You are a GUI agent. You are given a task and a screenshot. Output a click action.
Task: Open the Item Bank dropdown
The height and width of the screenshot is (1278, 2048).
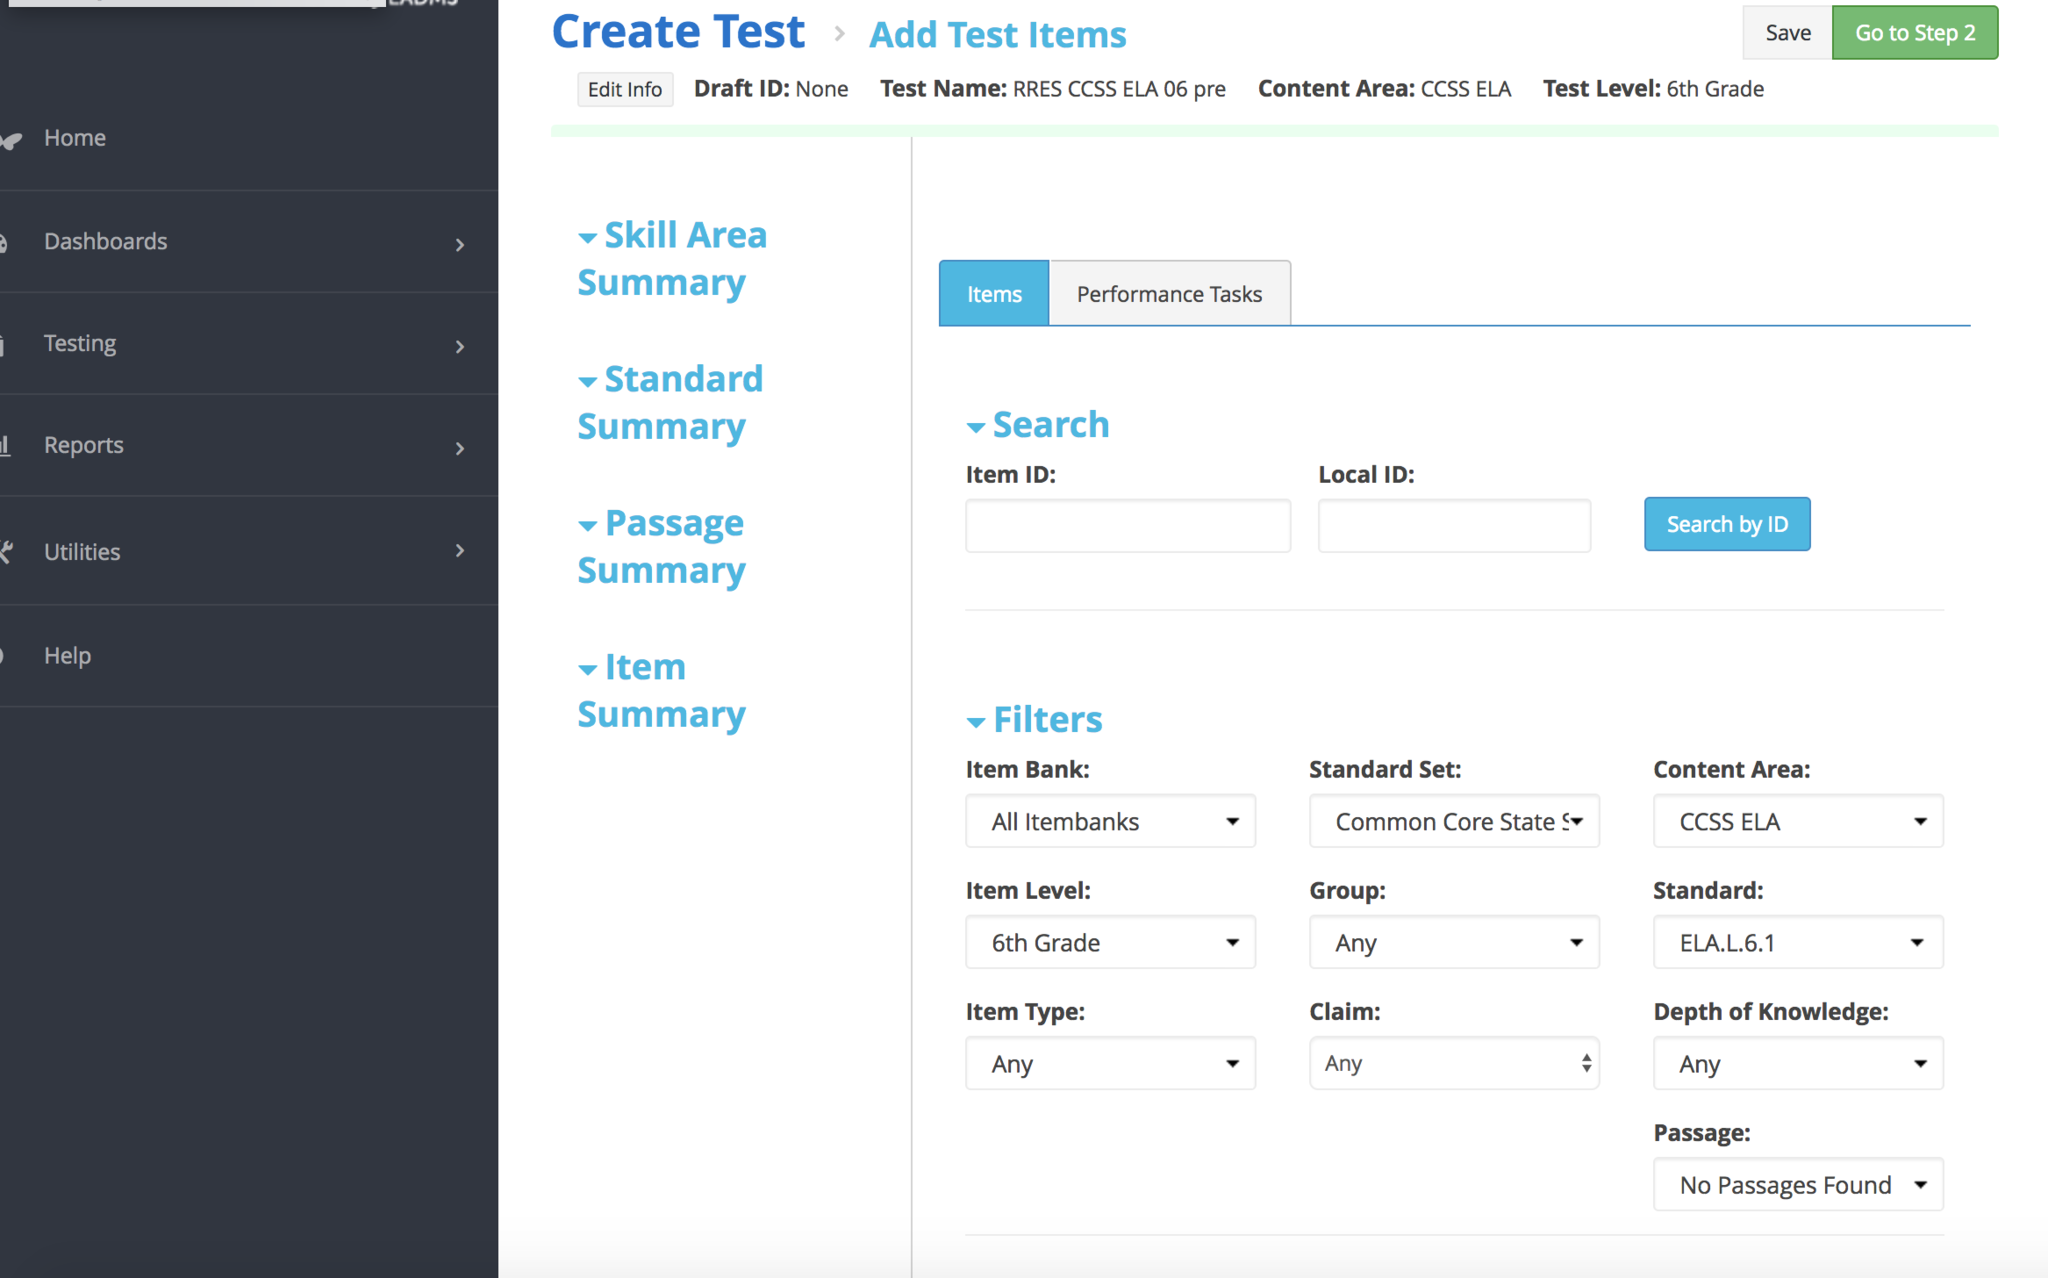tap(1110, 821)
